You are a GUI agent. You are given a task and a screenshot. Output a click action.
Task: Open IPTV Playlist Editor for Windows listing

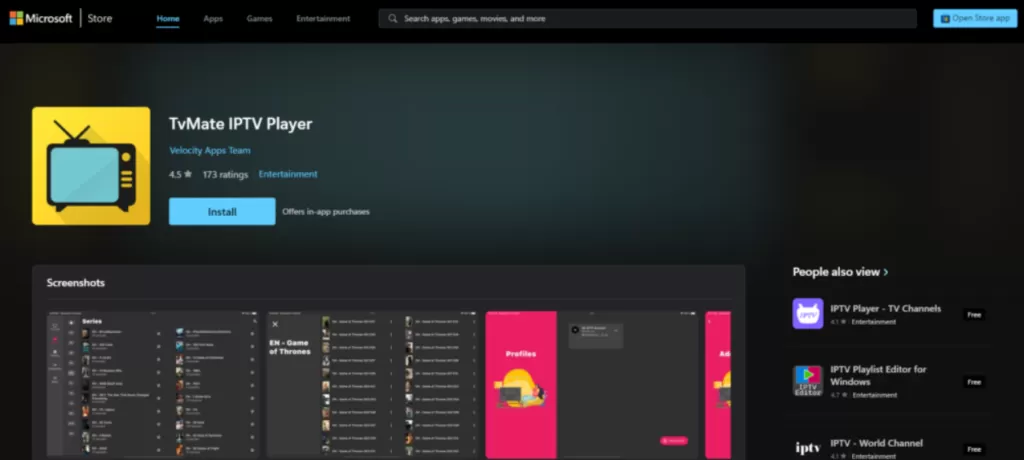878,375
